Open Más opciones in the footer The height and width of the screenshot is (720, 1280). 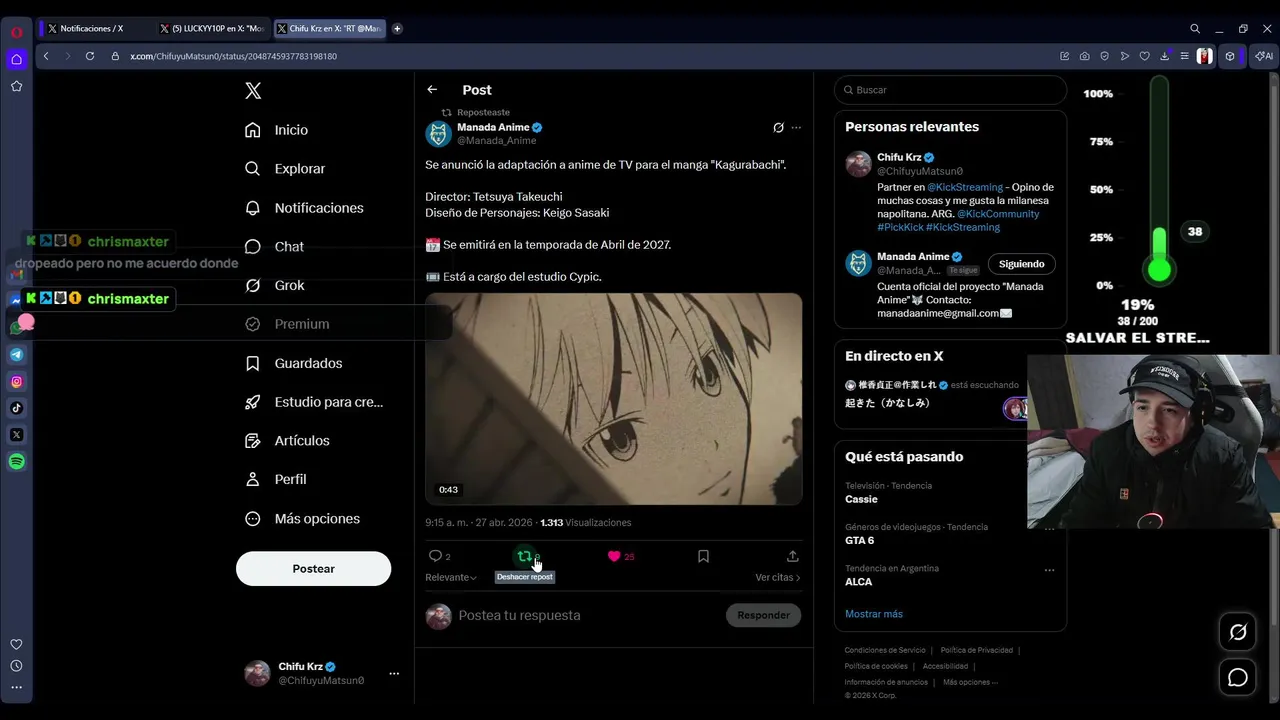tap(970, 682)
